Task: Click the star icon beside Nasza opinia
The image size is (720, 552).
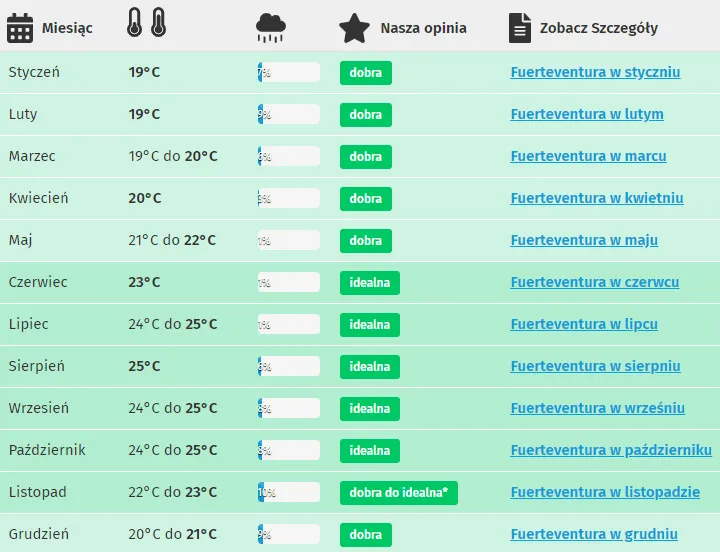Action: click(x=354, y=28)
